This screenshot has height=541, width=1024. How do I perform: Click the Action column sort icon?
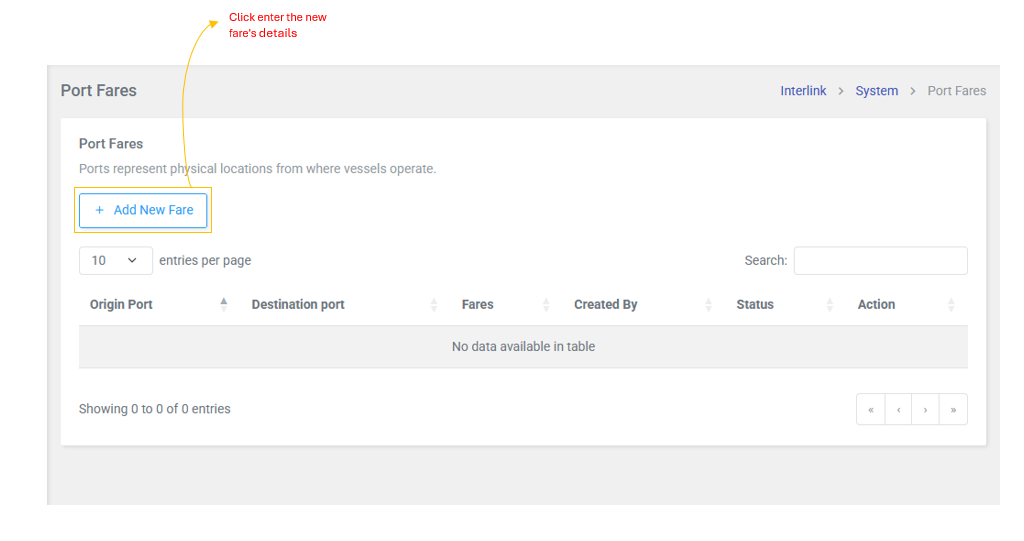[x=950, y=305]
